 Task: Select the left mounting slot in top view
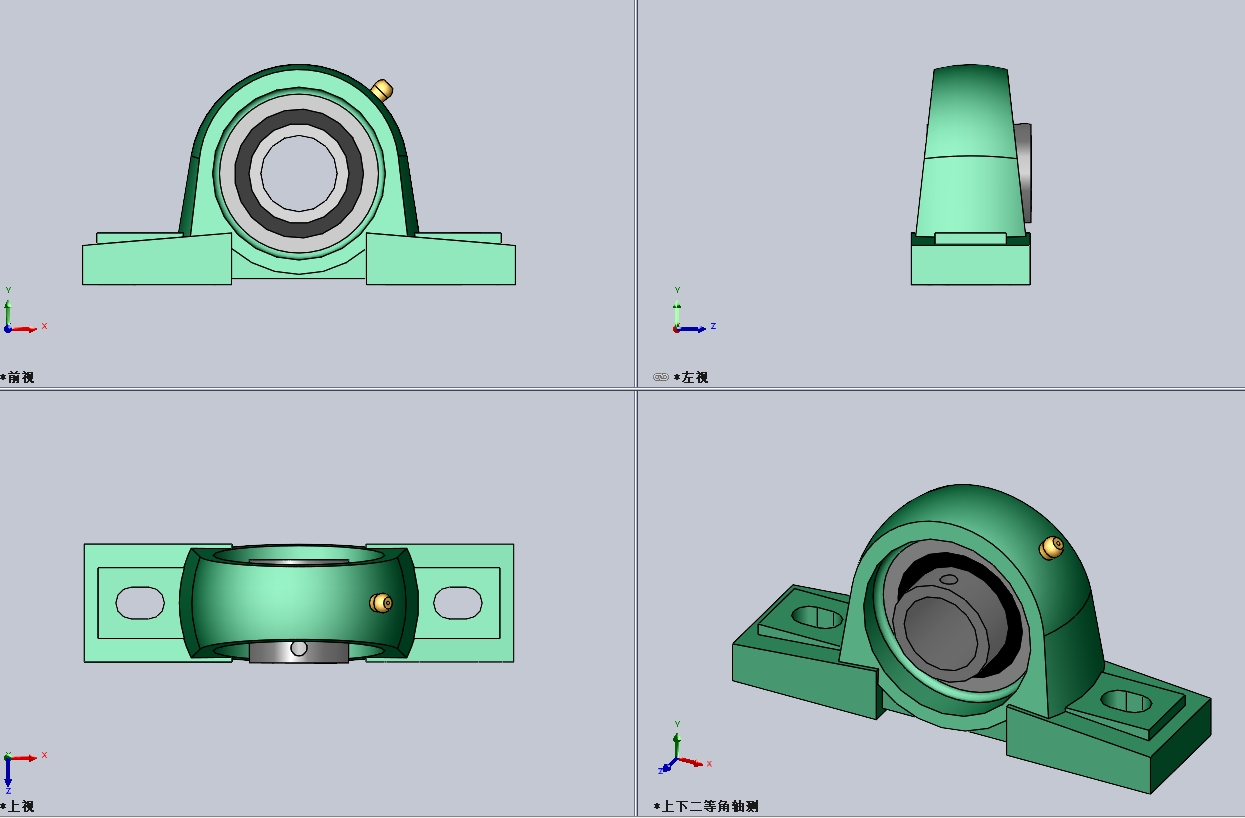click(140, 602)
